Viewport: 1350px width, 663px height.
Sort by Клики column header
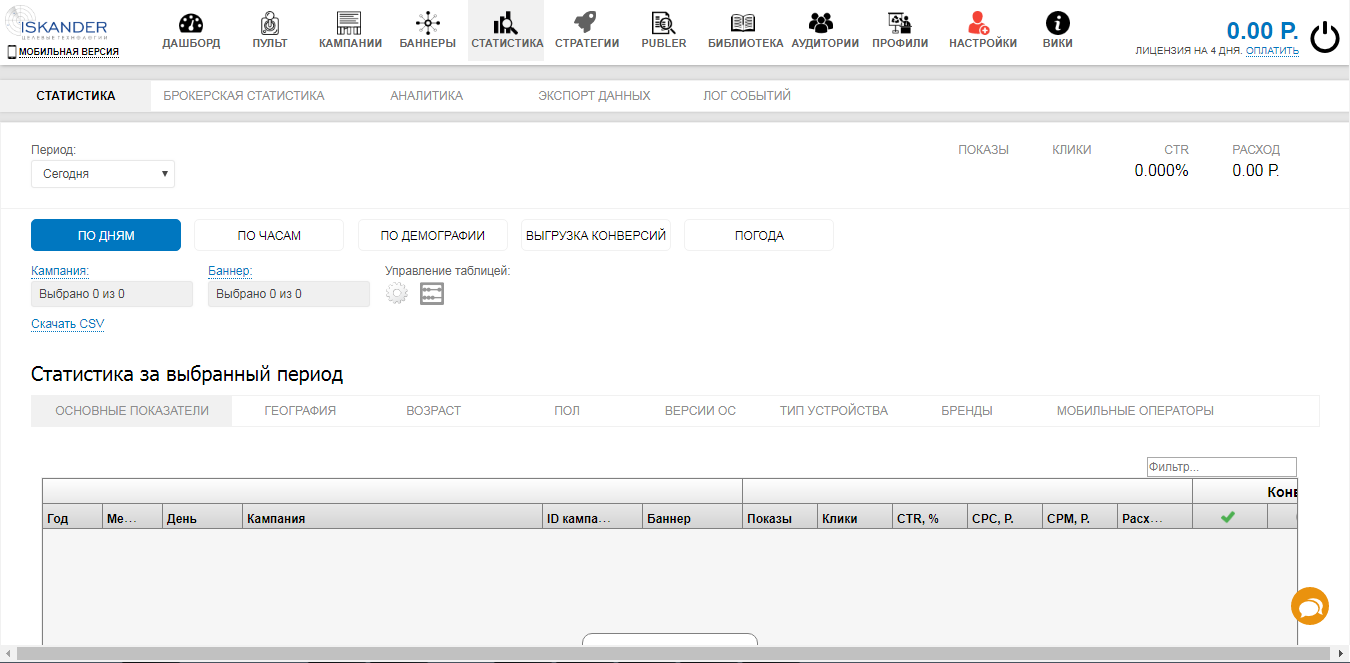pos(855,517)
